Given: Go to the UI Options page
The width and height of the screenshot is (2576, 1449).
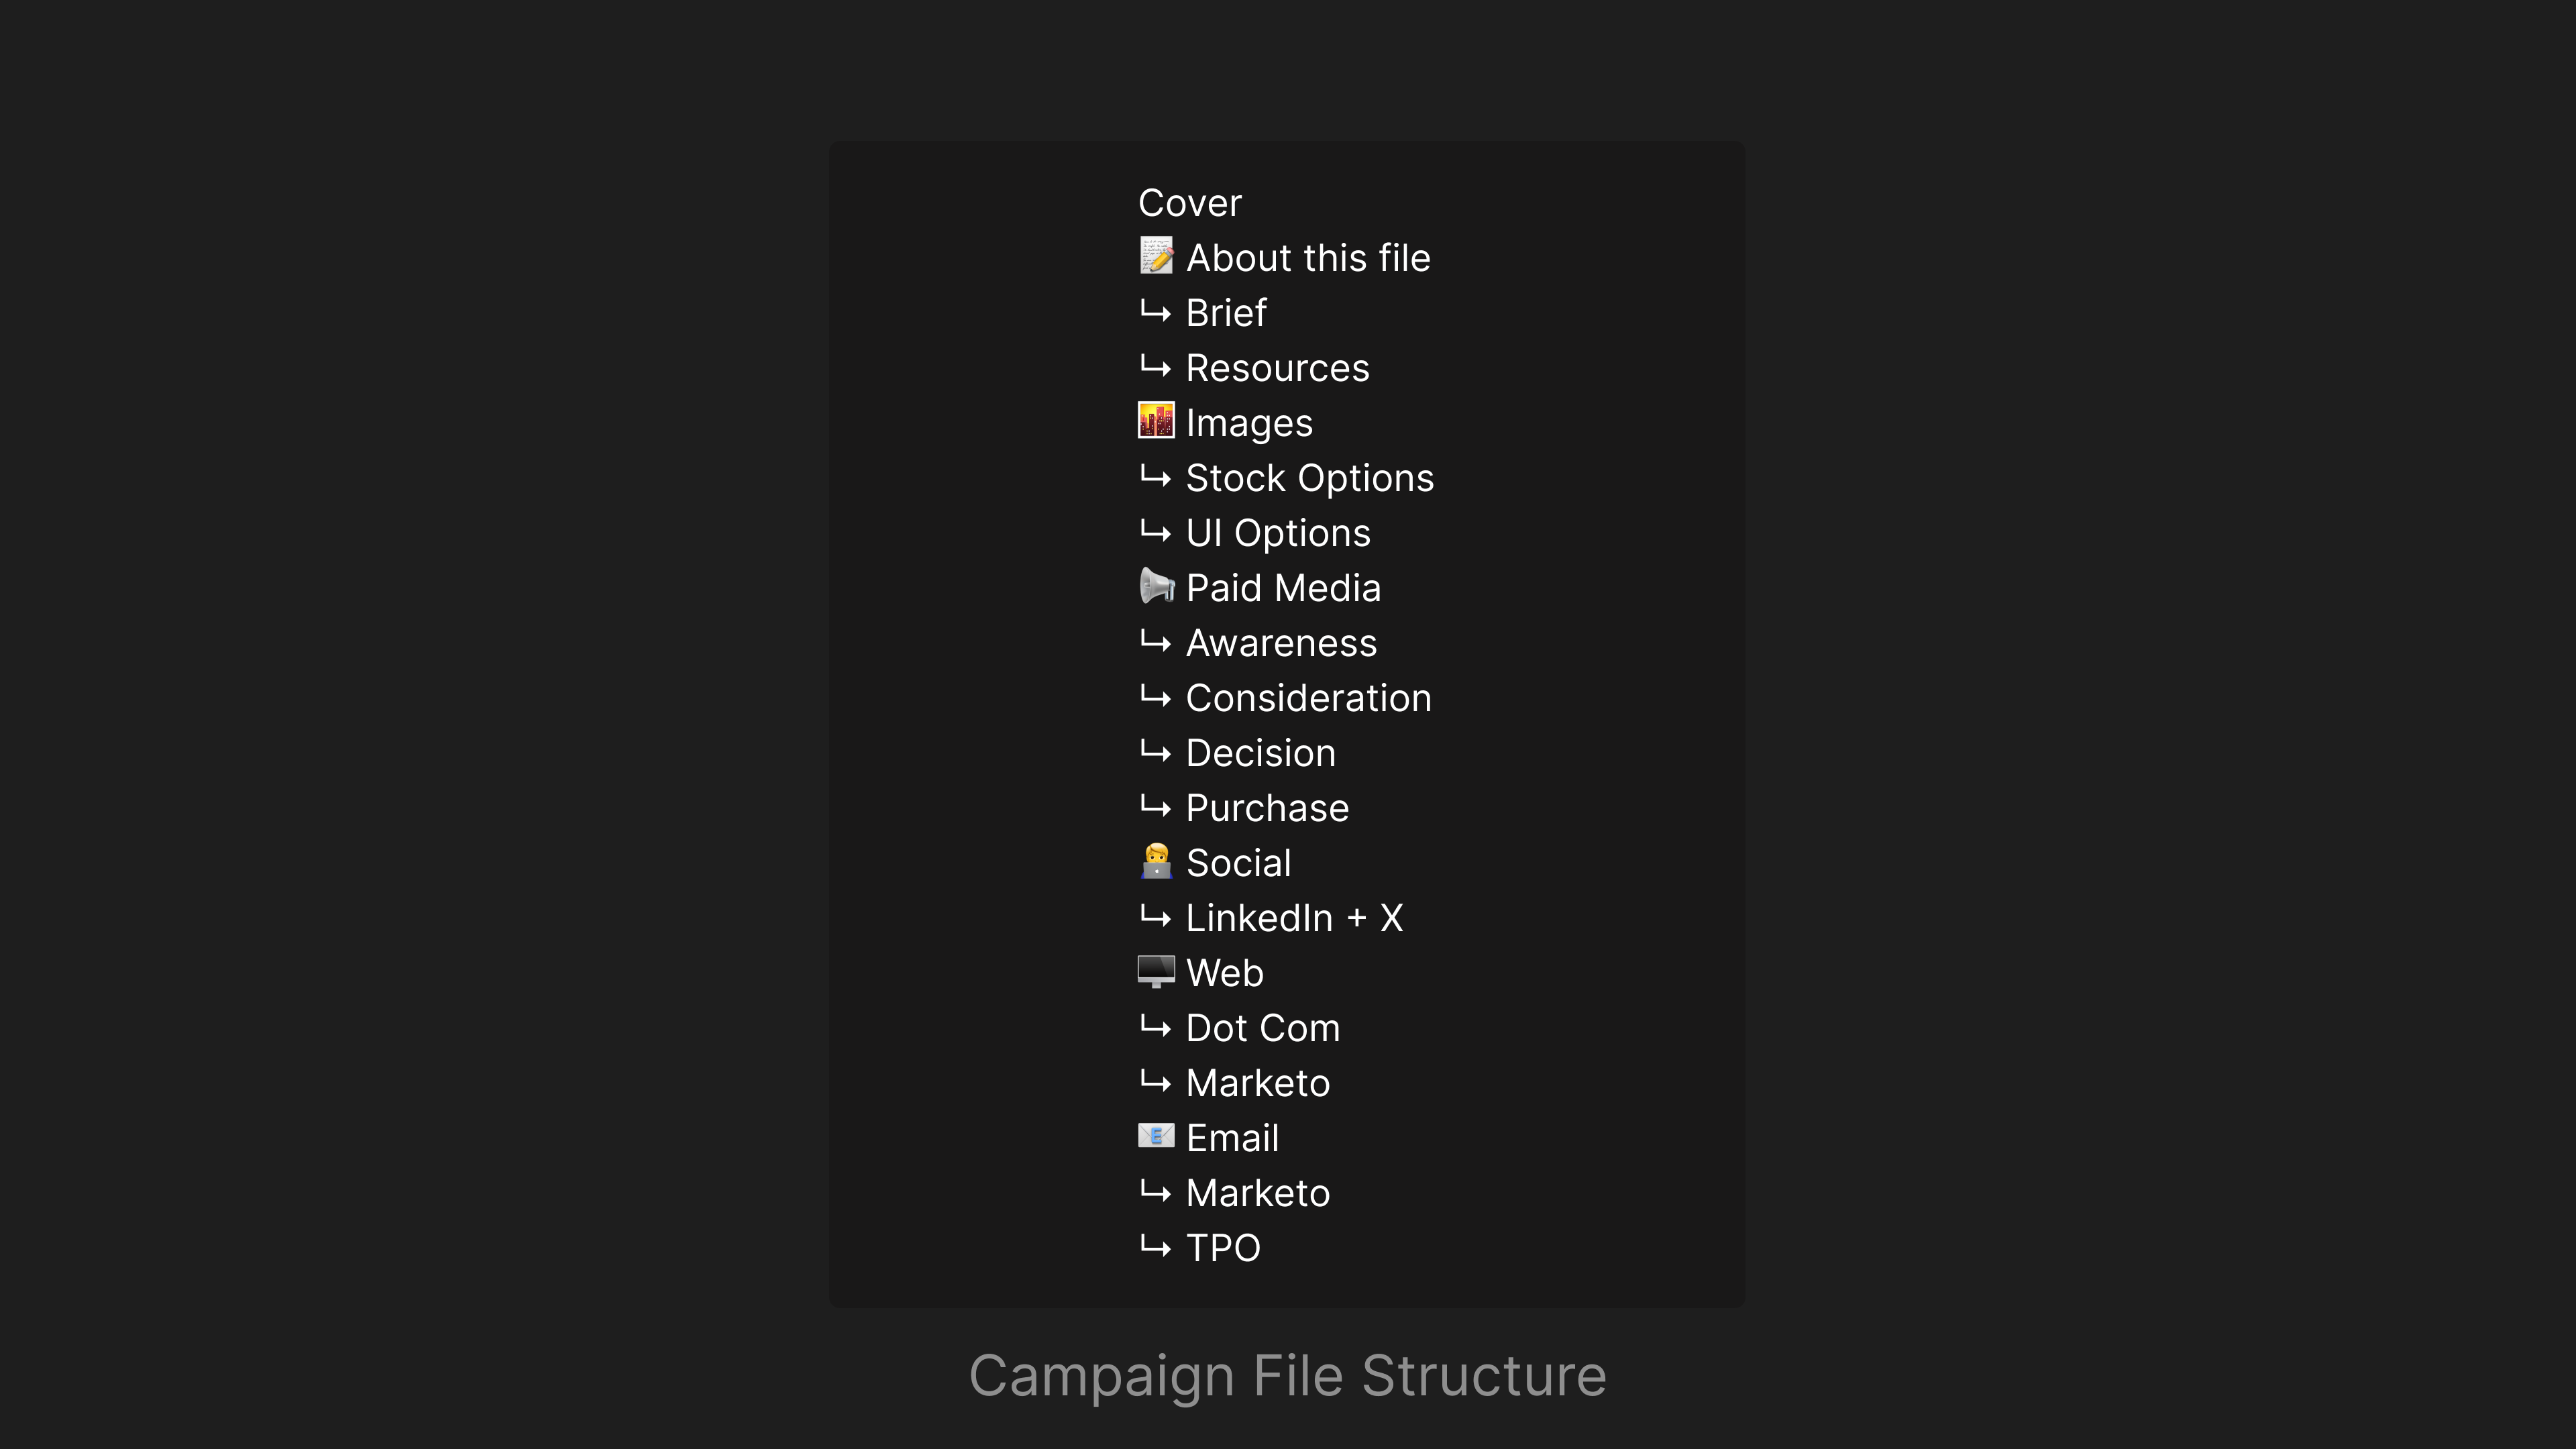Looking at the screenshot, I should (x=1277, y=533).
